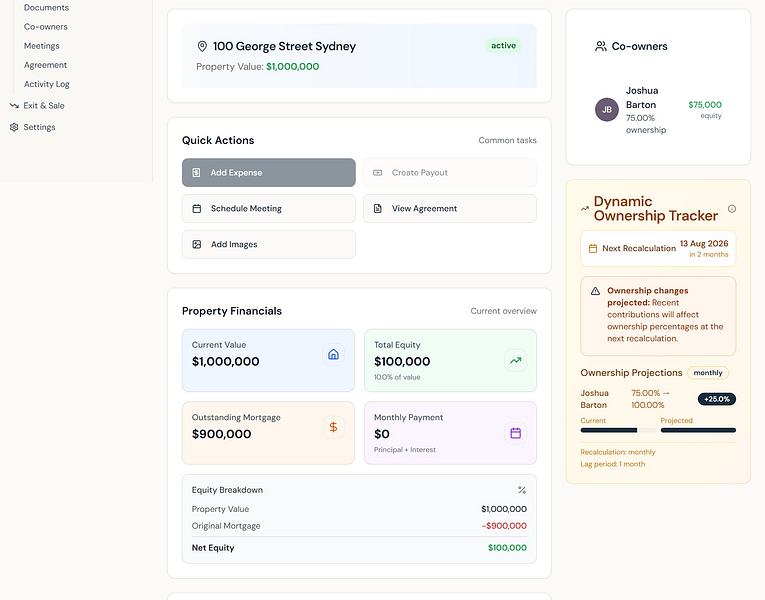Viewport: 765px width, 600px height.
Task: Click the Add Images button
Action: (x=269, y=244)
